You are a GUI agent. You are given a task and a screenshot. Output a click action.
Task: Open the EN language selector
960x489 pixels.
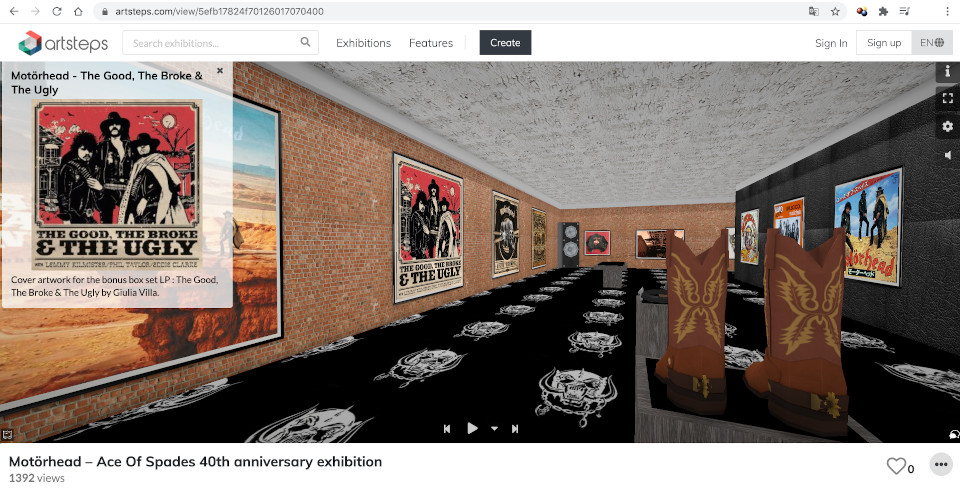(932, 42)
